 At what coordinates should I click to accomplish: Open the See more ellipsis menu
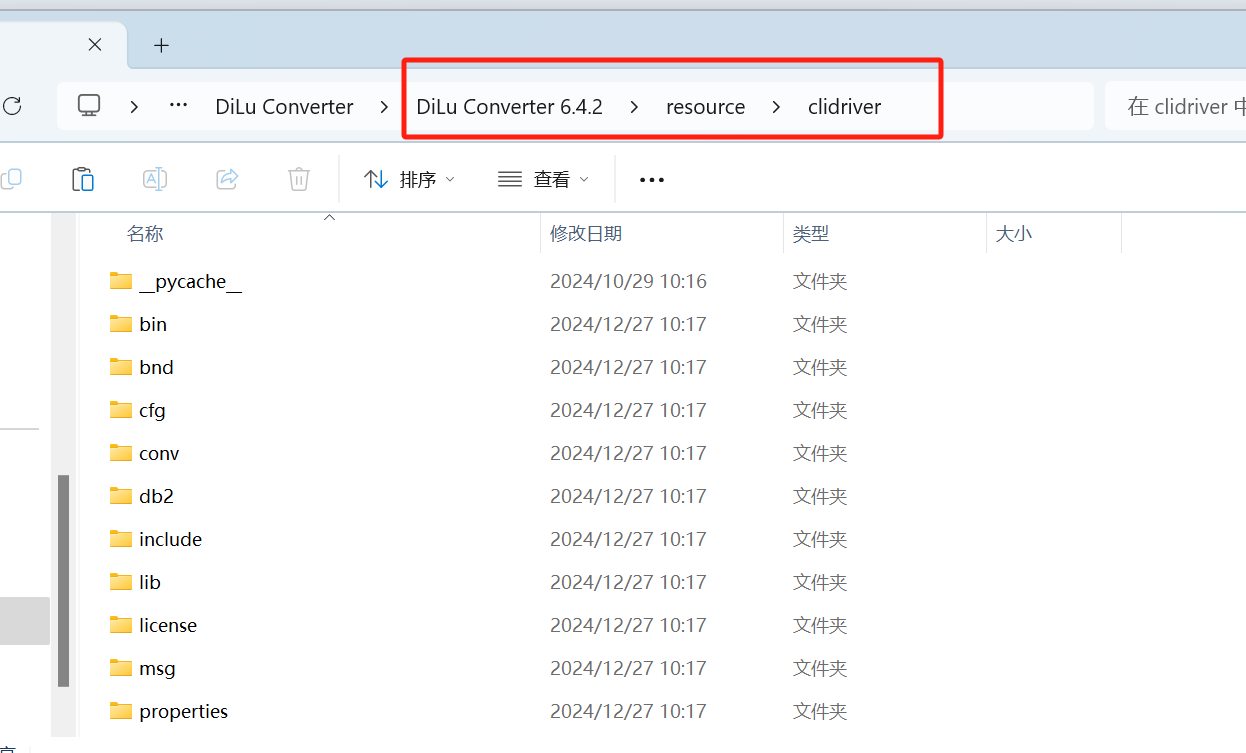click(x=652, y=180)
